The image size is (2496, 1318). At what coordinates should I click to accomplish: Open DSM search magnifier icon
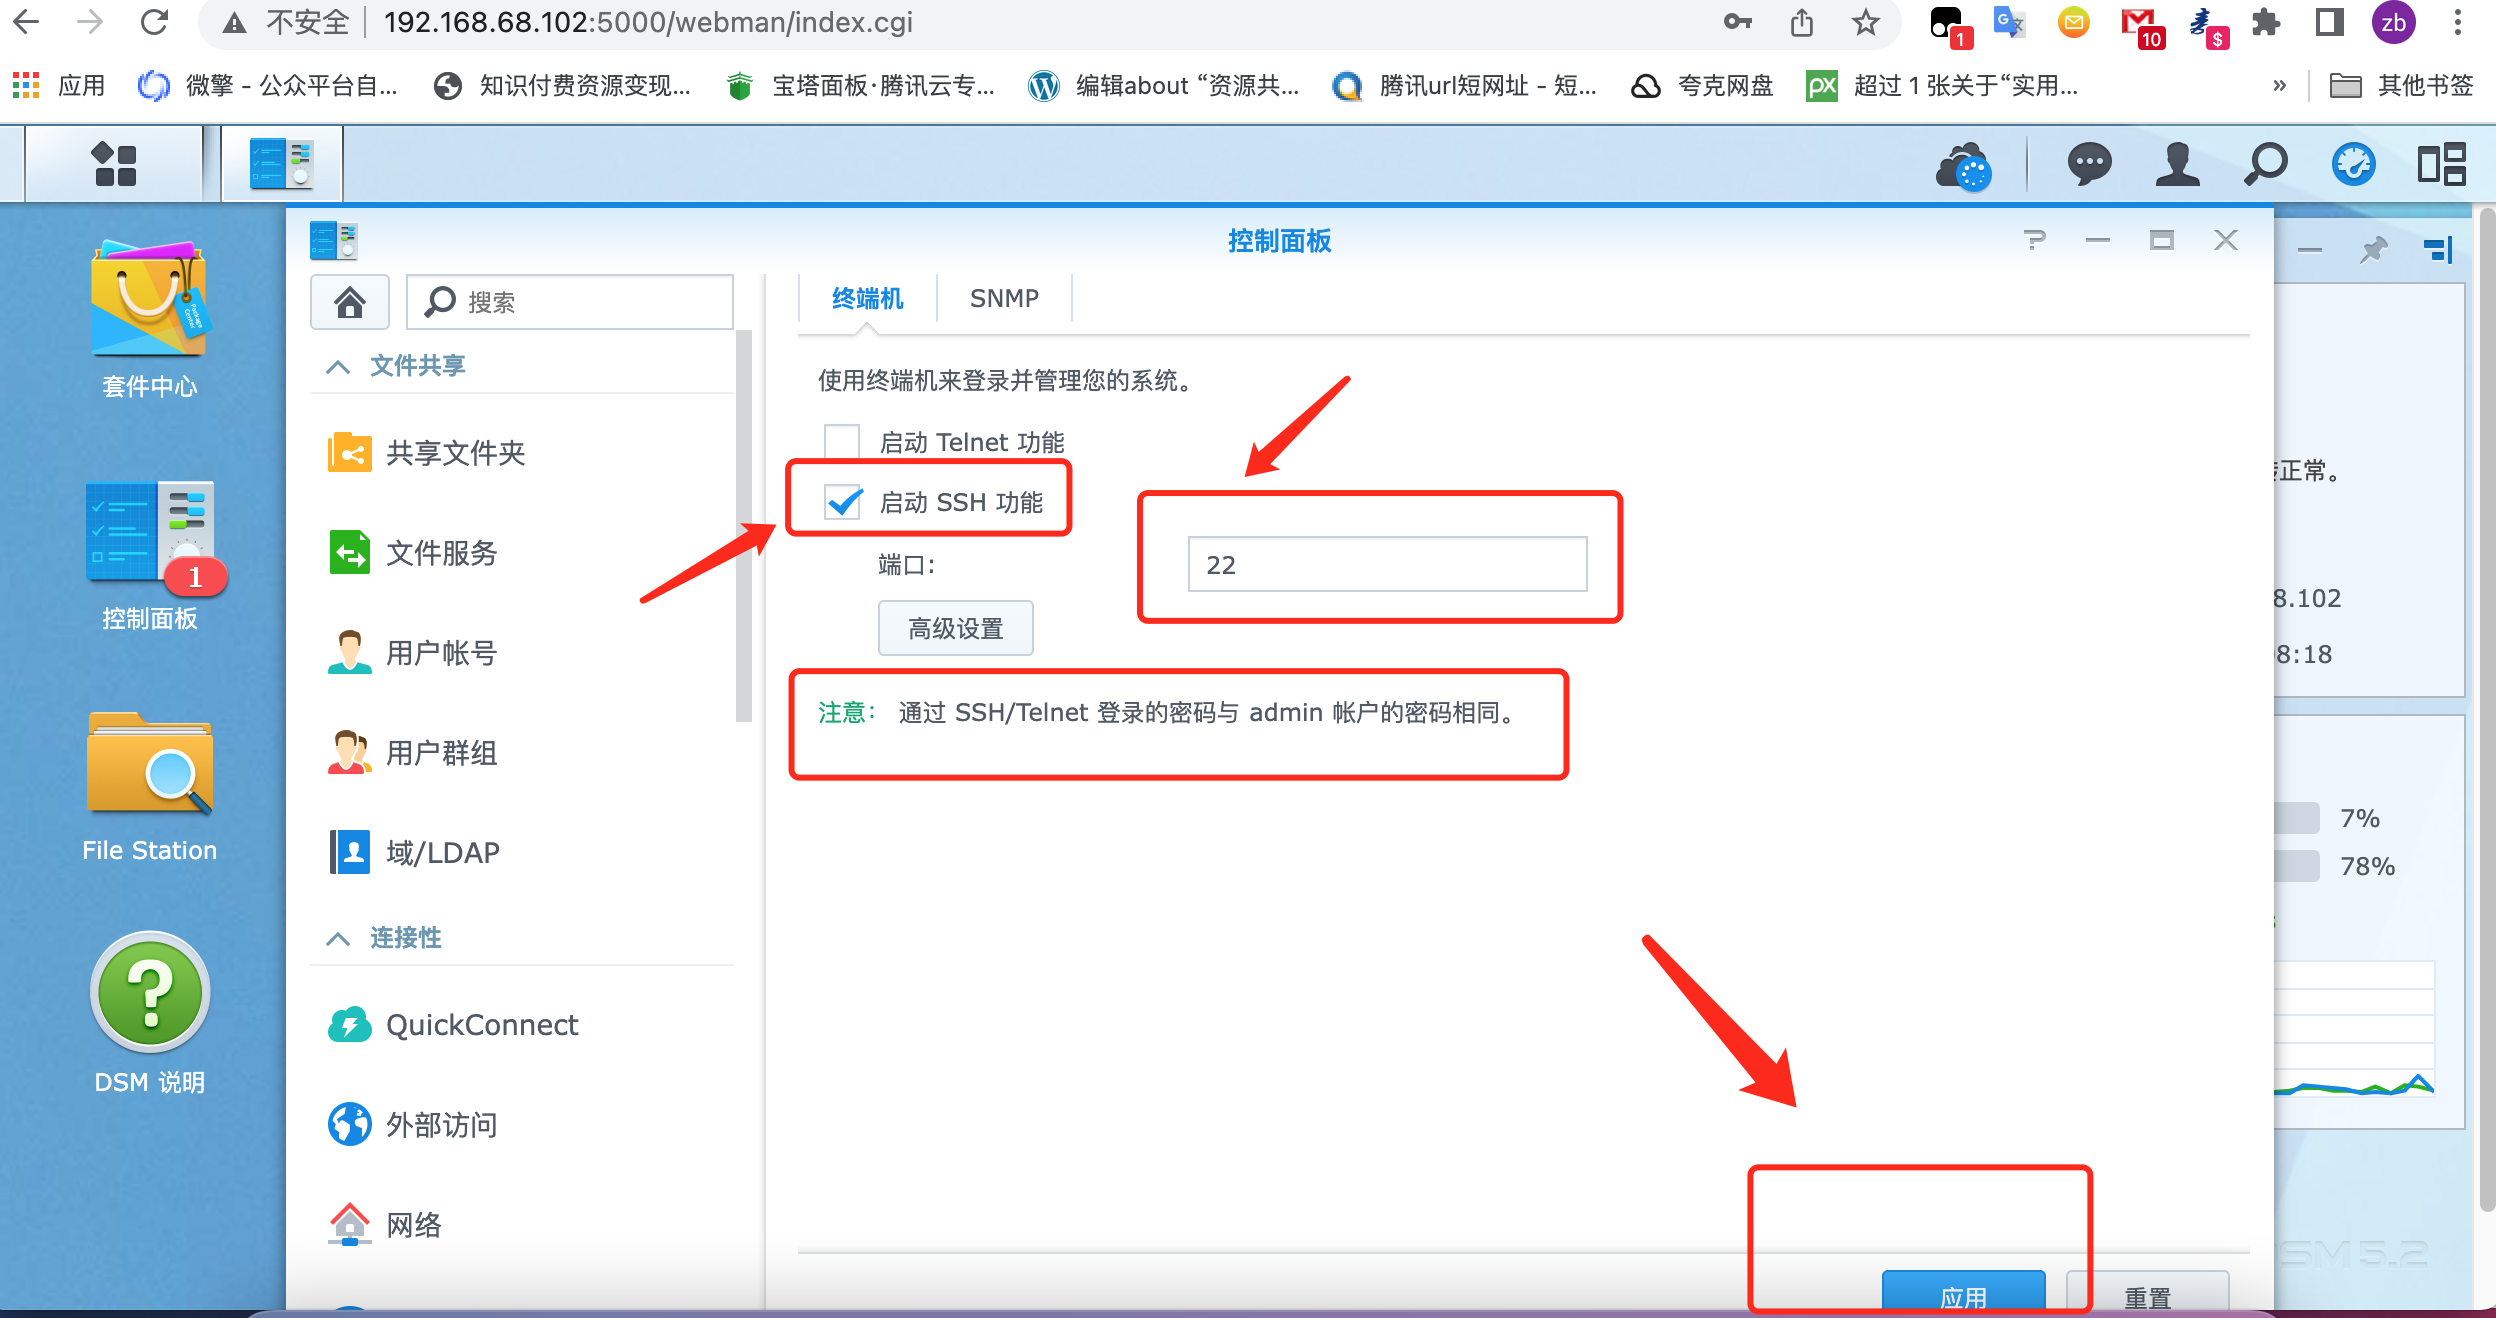click(2265, 164)
